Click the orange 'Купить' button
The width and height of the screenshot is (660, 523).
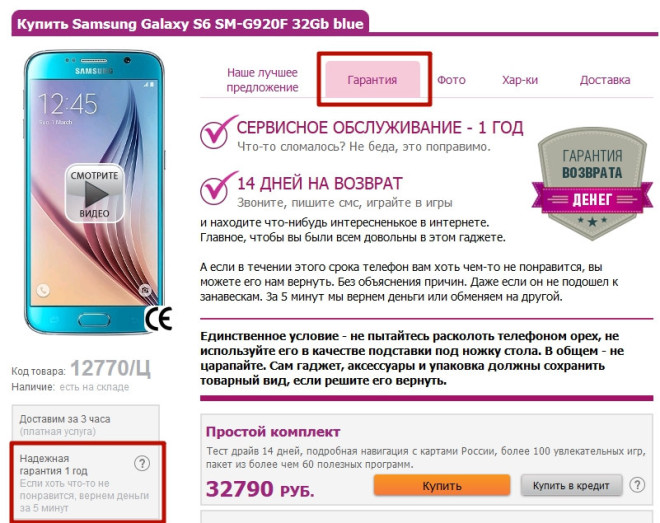click(442, 486)
